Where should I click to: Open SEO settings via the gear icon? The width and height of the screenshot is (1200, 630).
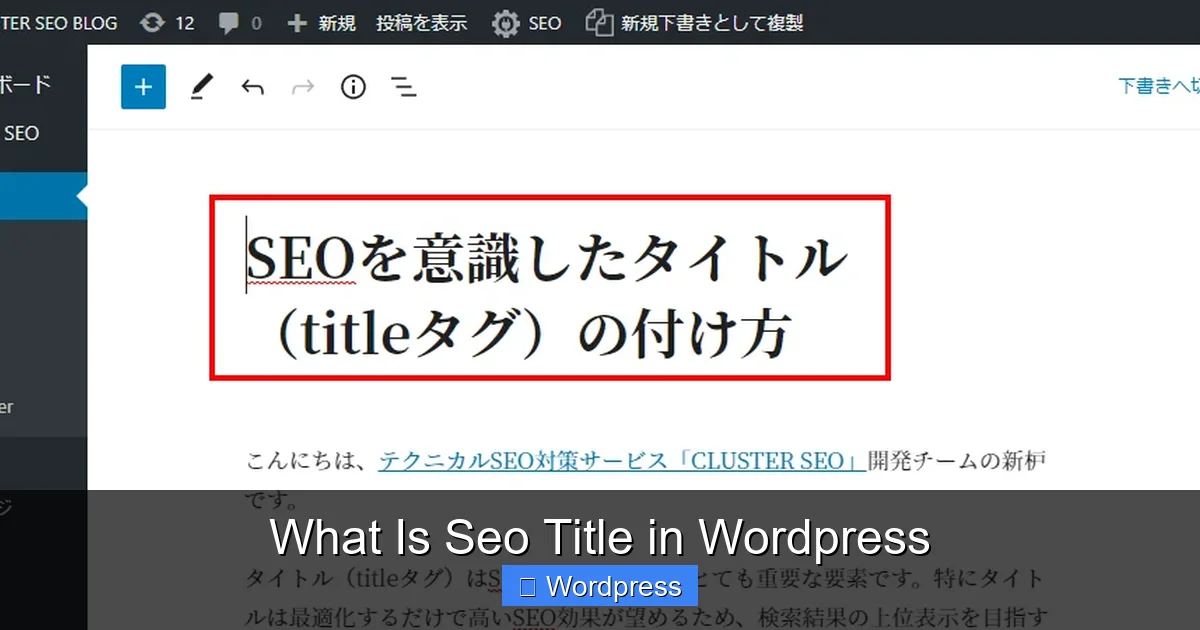[x=527, y=22]
